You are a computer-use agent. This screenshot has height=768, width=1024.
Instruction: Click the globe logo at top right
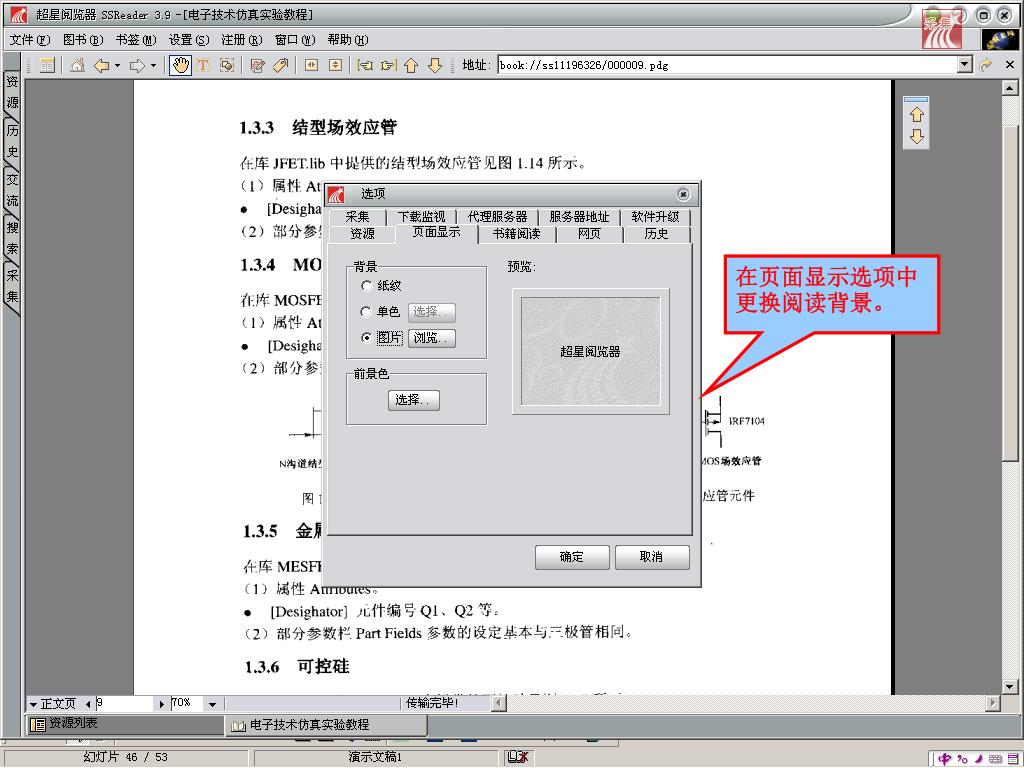pos(1000,40)
